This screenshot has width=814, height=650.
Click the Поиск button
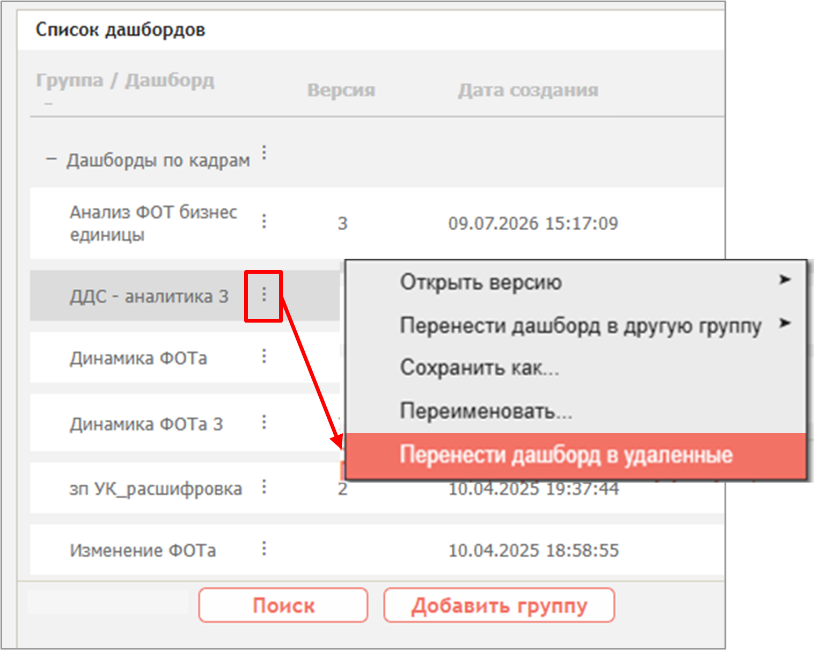pyautogui.click(x=283, y=605)
